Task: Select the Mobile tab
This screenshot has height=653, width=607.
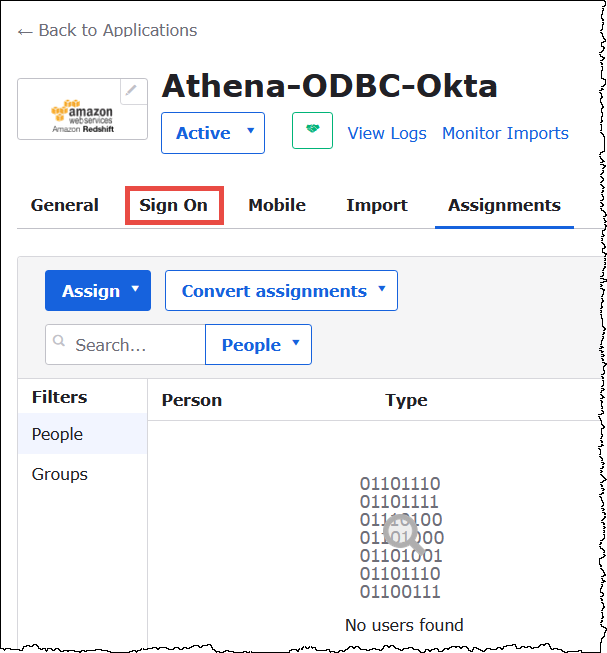Action: [x=277, y=205]
